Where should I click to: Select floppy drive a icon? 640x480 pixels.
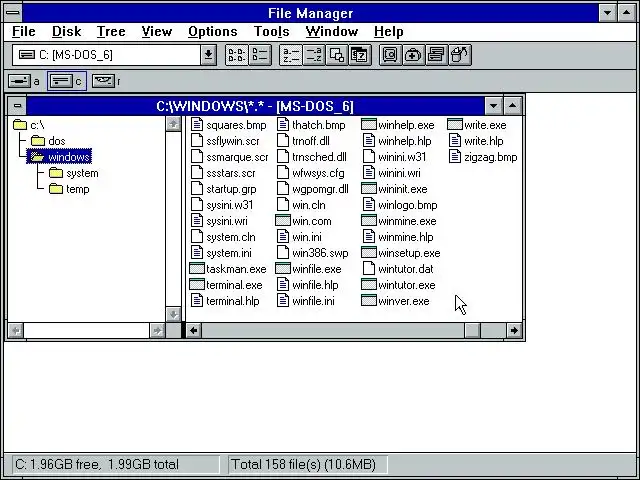point(19,81)
